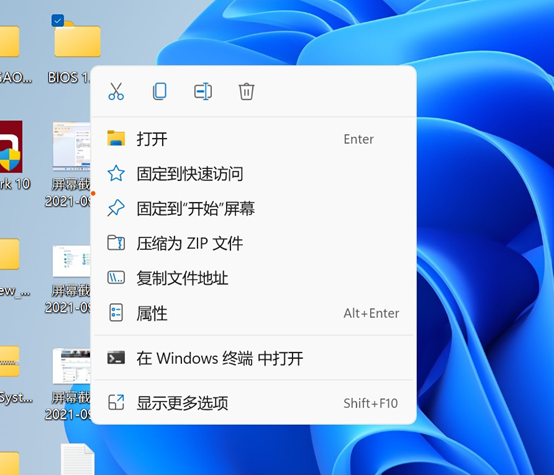Screen dimensions: 554x475
Task: Click the Rename icon in context menu
Action: click(203, 92)
